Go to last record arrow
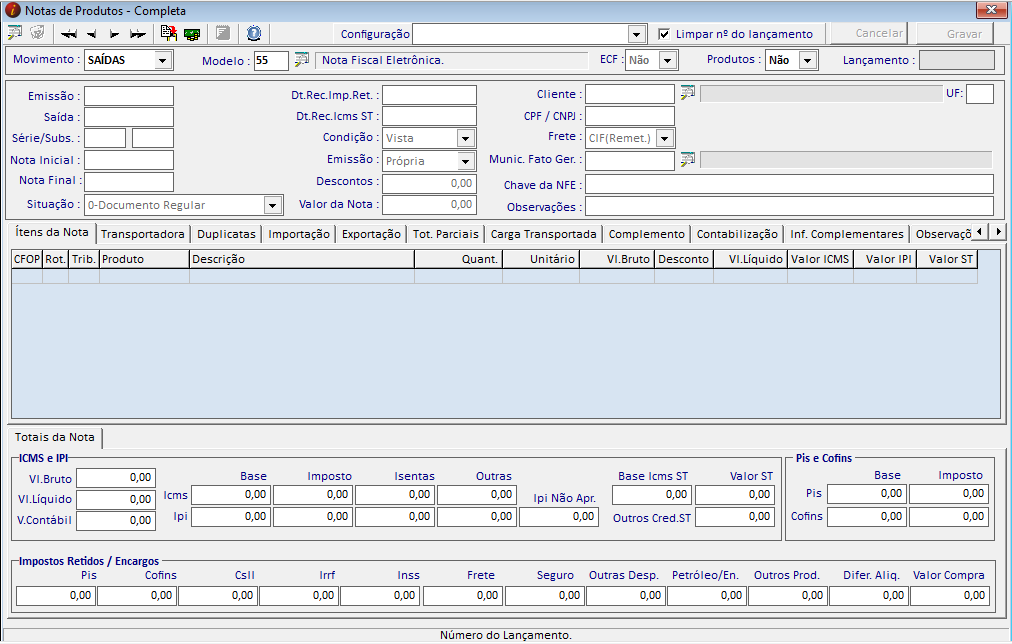This screenshot has width=1012, height=644. (137, 34)
